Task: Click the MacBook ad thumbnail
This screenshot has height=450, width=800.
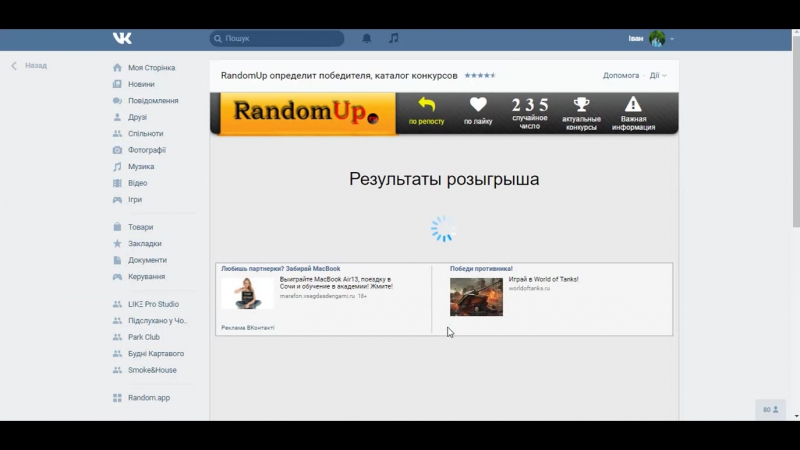Action: pyautogui.click(x=247, y=292)
